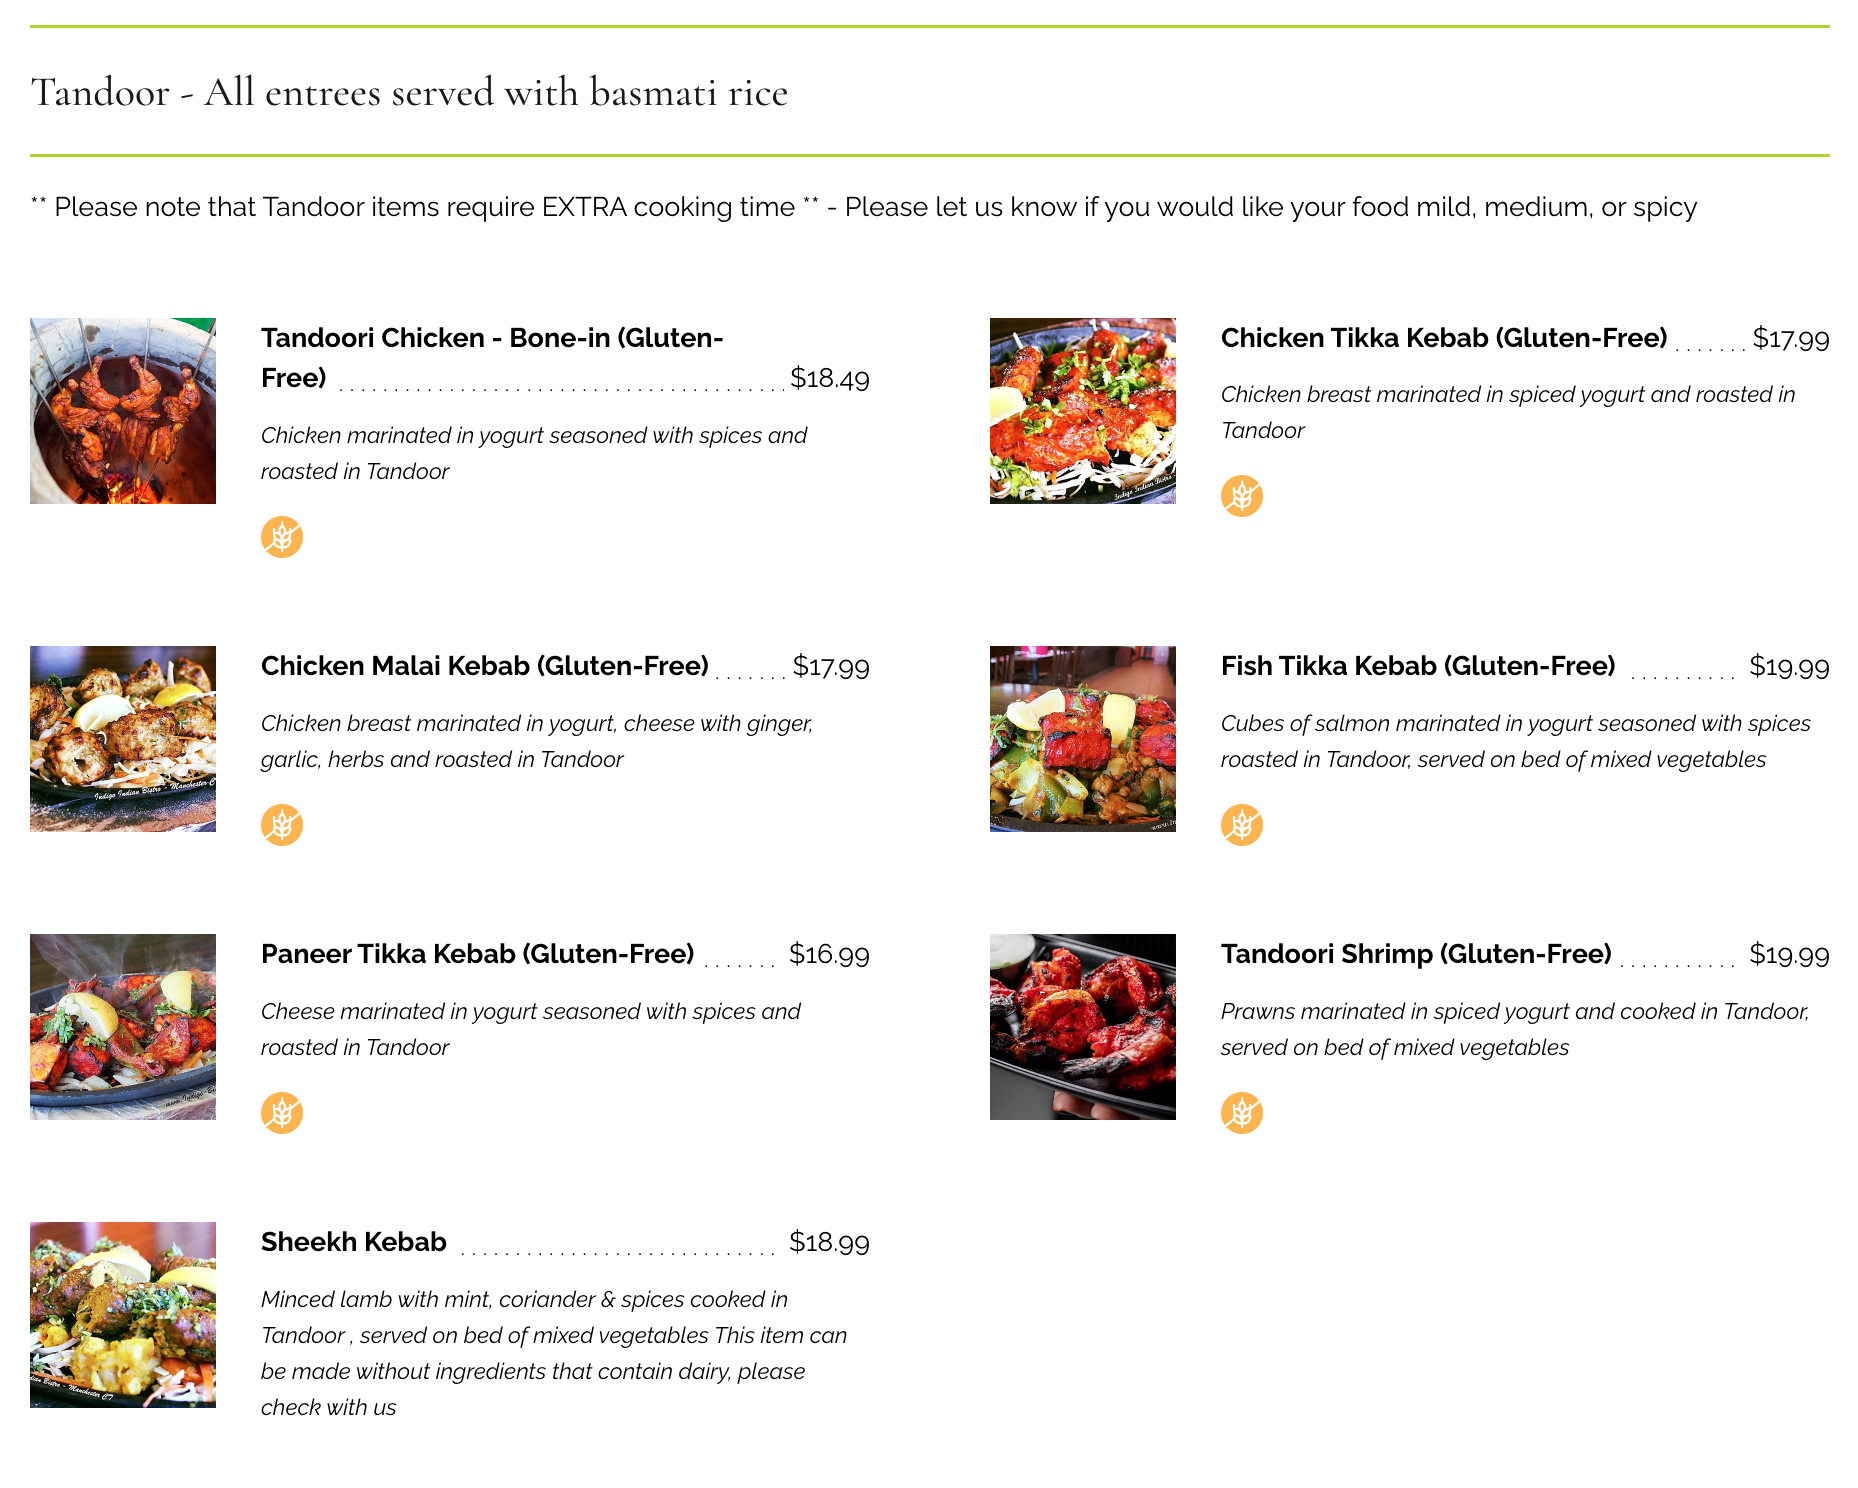Viewport: 1858px width, 1488px height.
Task: Click the Tandoori Shrimp (Gluten-Free) title
Action: pyautogui.click(x=1416, y=954)
